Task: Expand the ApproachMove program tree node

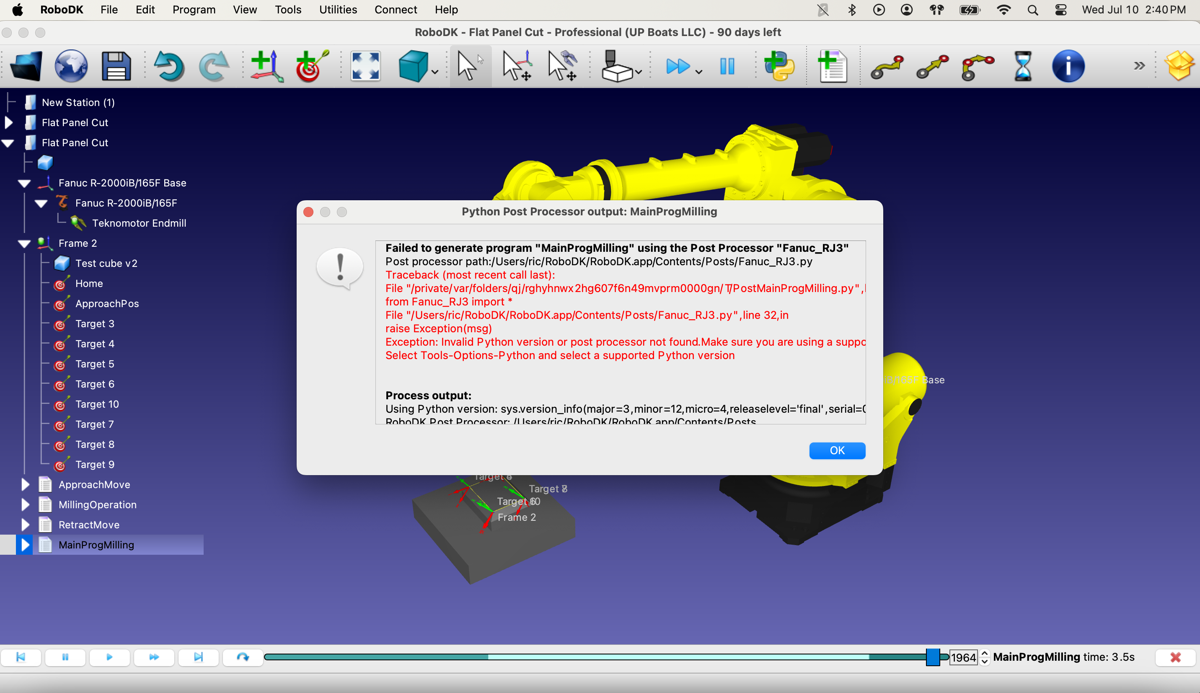Action: [x=26, y=485]
